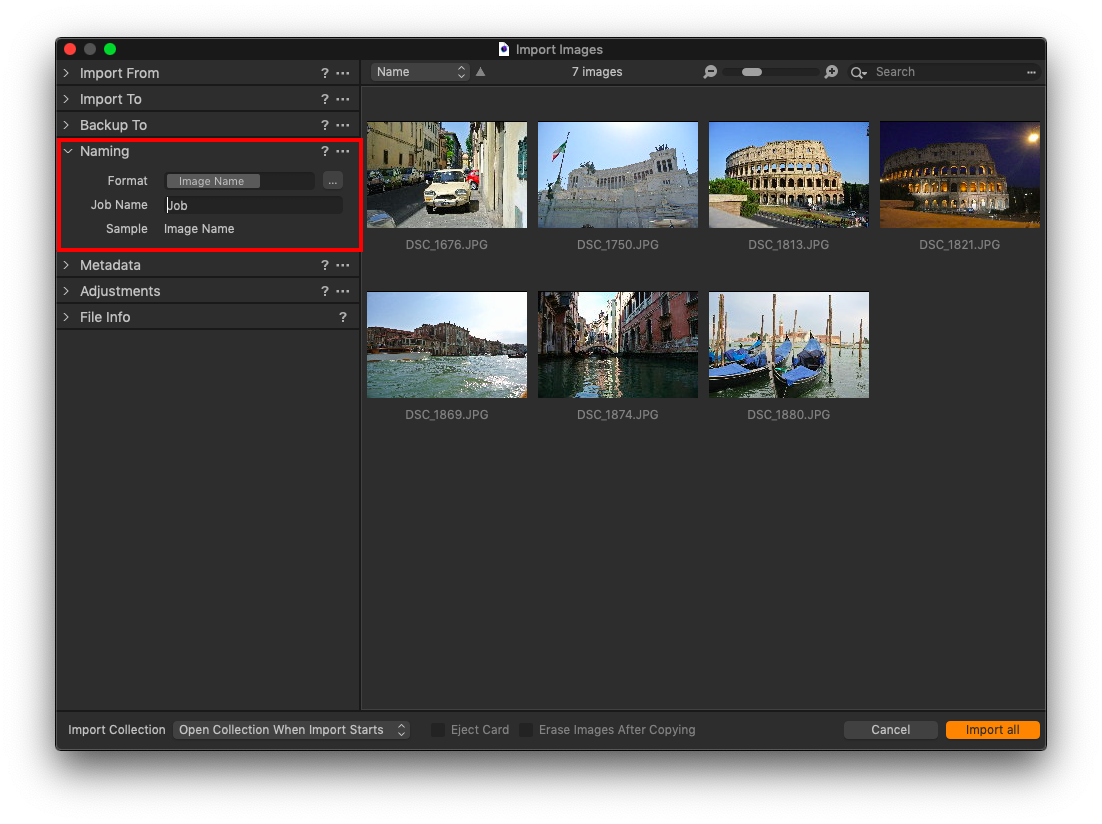Click the zoom out thumbnails icon
1102x824 pixels.
(711, 72)
